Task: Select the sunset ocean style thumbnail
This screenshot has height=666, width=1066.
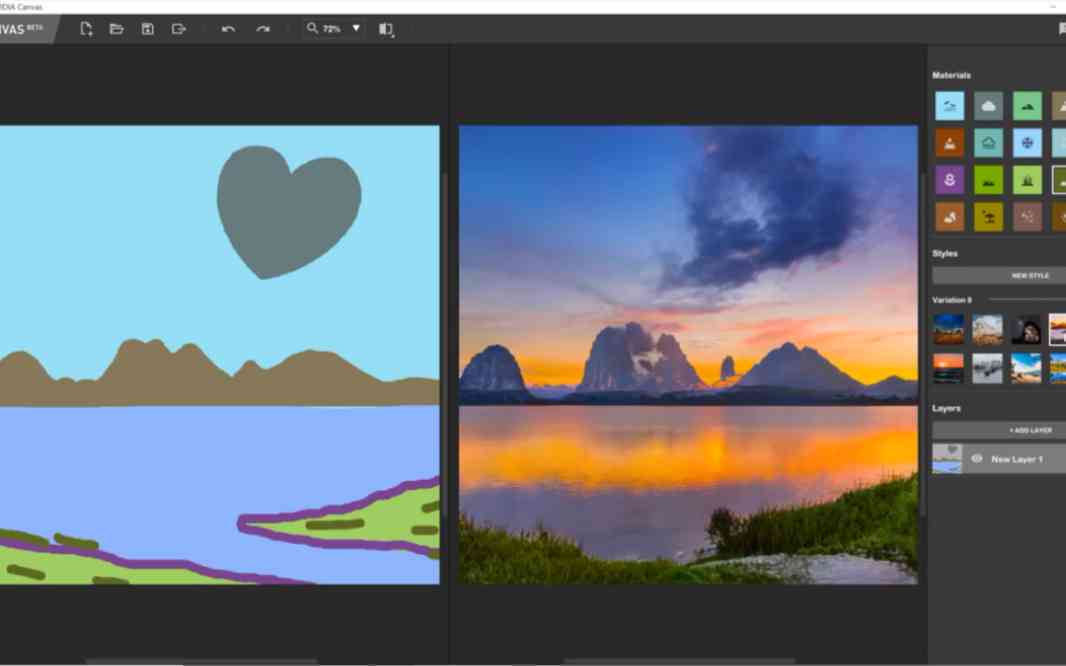Action: click(x=948, y=368)
